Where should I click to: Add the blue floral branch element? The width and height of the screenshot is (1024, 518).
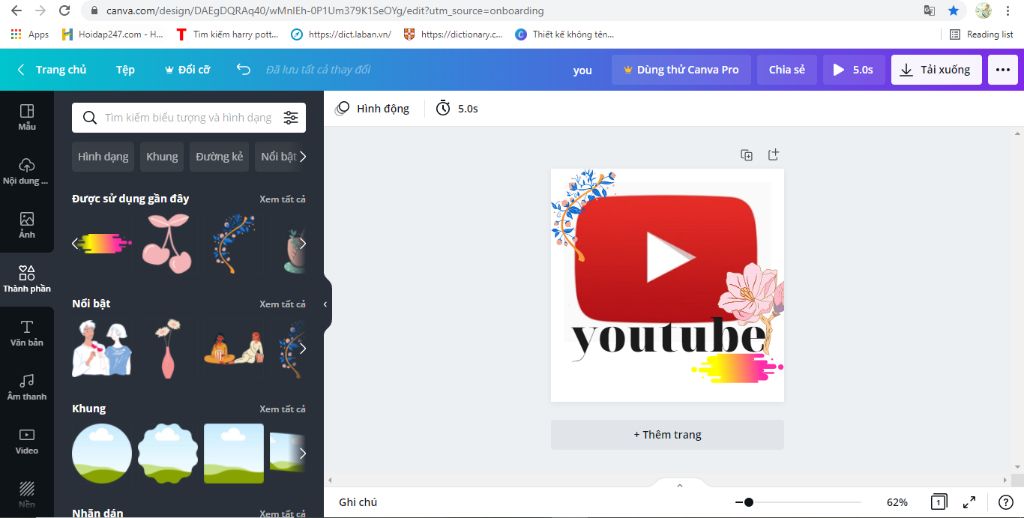tap(233, 244)
